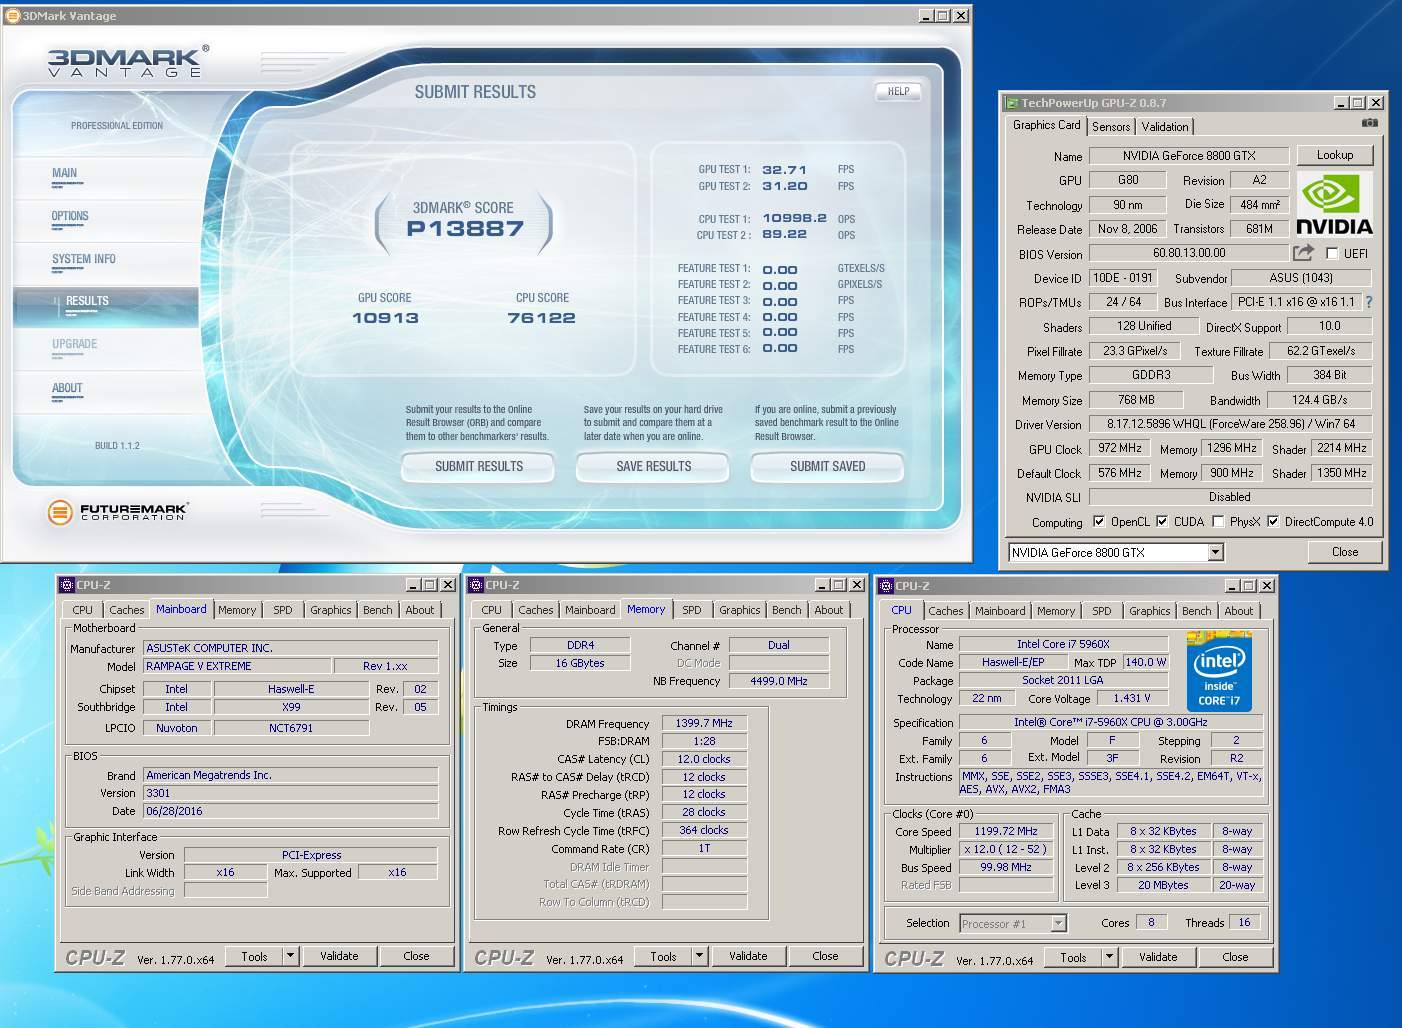Click the GPU-Z title bar application icon

coord(1012,103)
